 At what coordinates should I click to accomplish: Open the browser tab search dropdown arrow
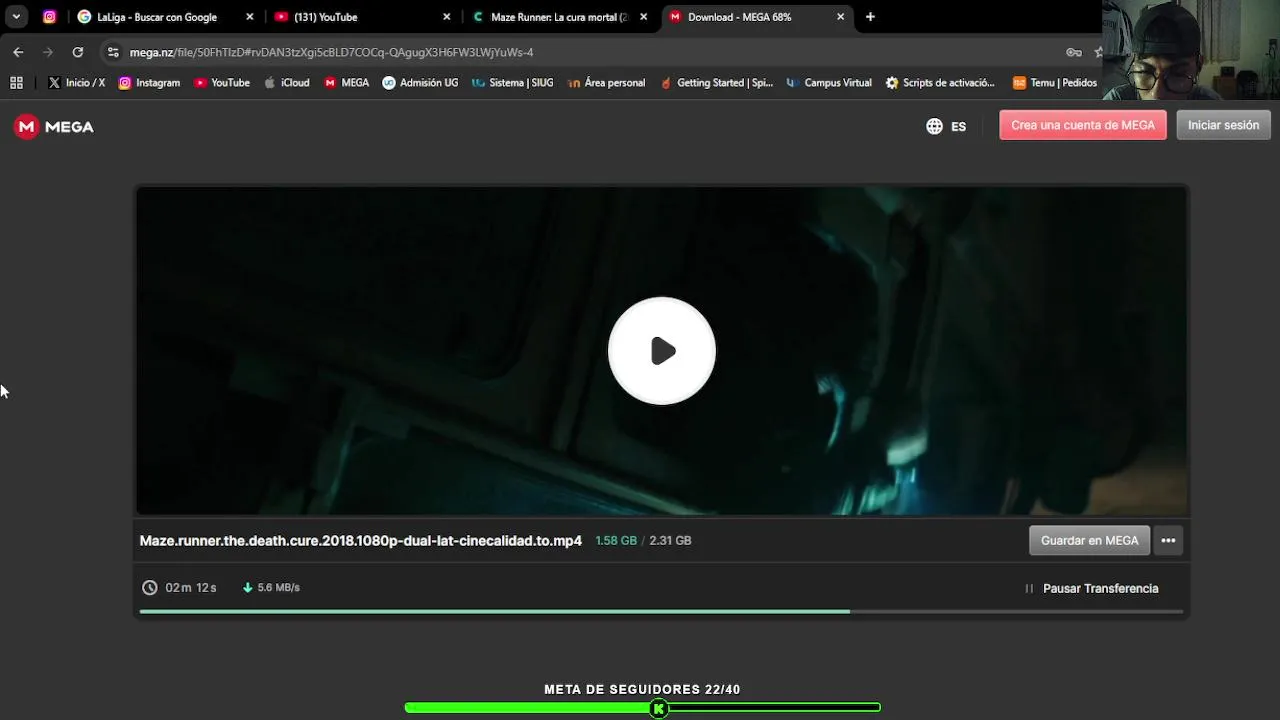pos(16,17)
